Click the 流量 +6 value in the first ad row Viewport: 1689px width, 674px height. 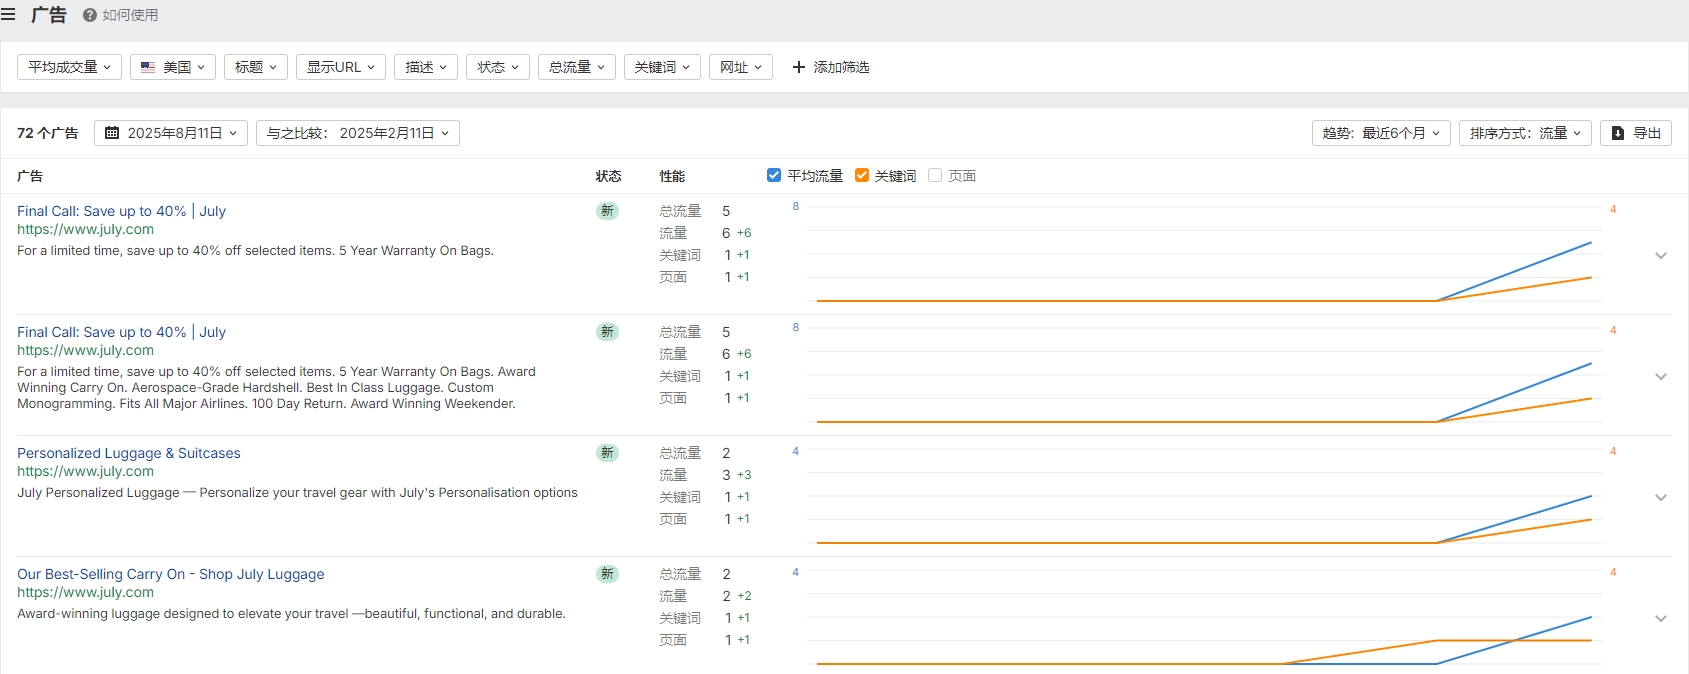pyautogui.click(x=736, y=233)
